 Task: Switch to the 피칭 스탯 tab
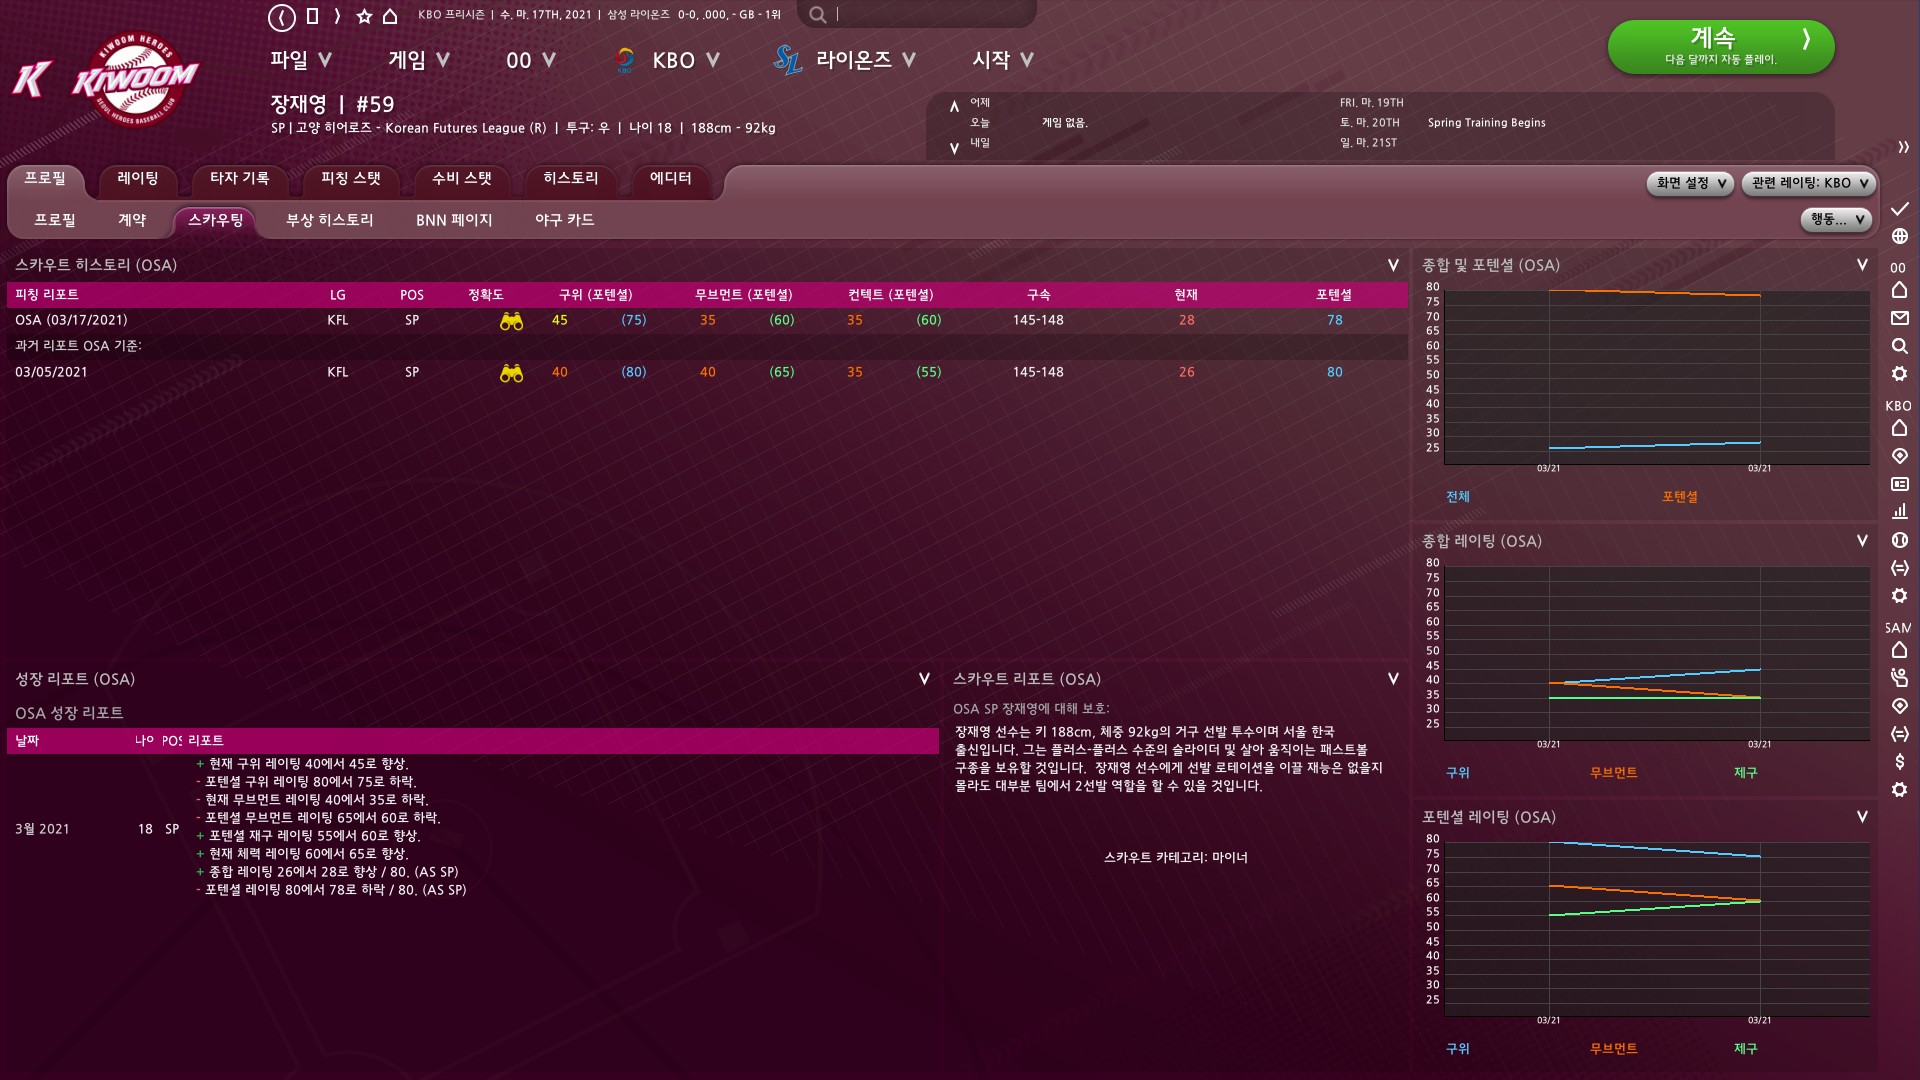click(x=350, y=178)
